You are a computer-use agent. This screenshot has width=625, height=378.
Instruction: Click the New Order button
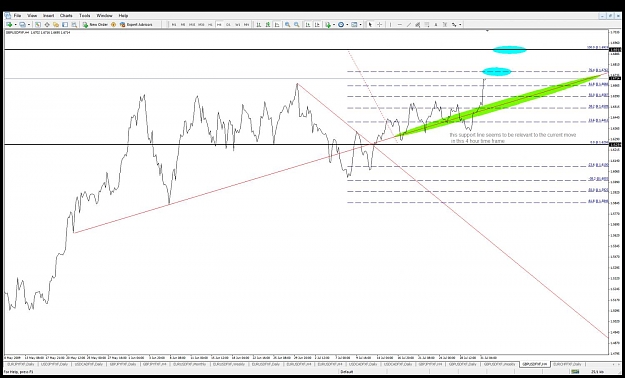[x=95, y=25]
